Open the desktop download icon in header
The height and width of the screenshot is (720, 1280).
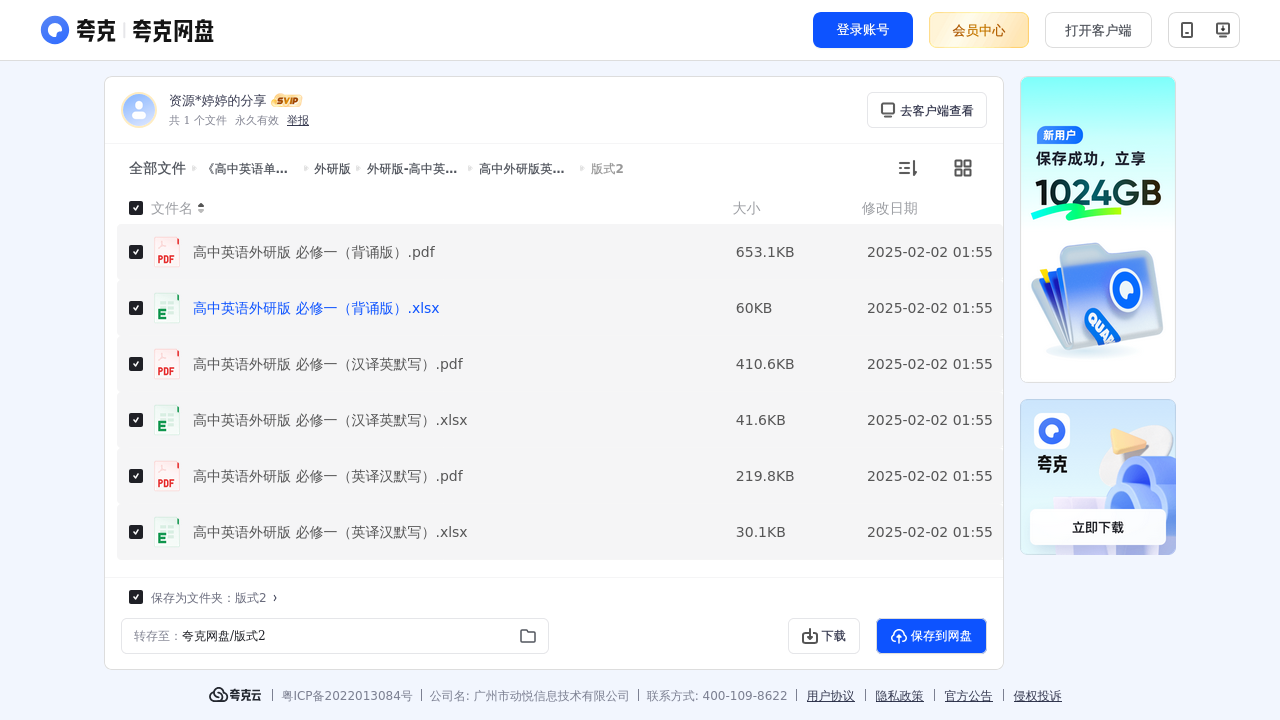pyautogui.click(x=1222, y=30)
